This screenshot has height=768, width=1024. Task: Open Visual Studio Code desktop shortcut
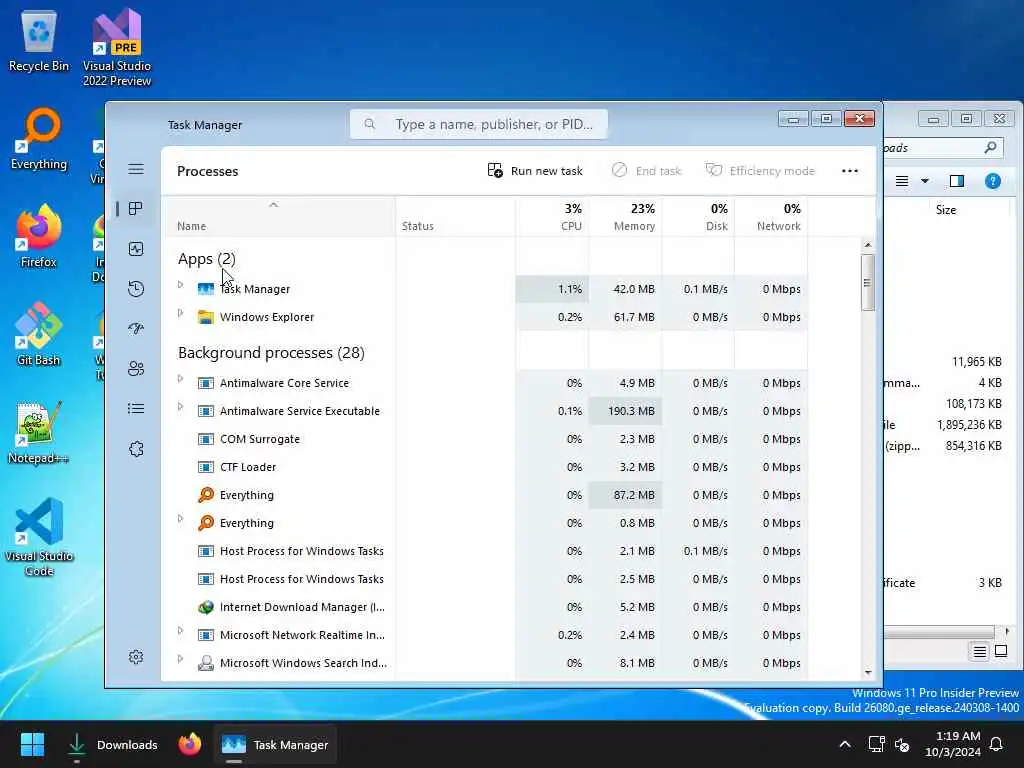click(x=39, y=537)
